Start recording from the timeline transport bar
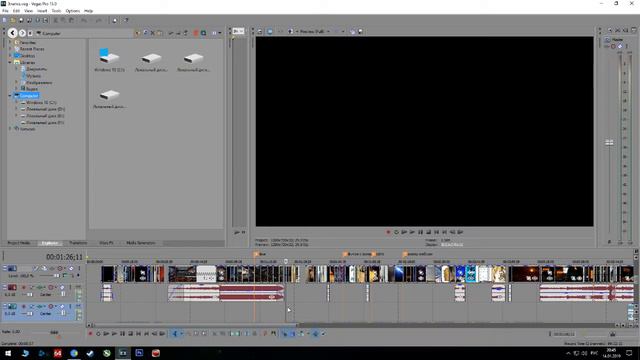The image size is (640, 360). click(x=91, y=333)
